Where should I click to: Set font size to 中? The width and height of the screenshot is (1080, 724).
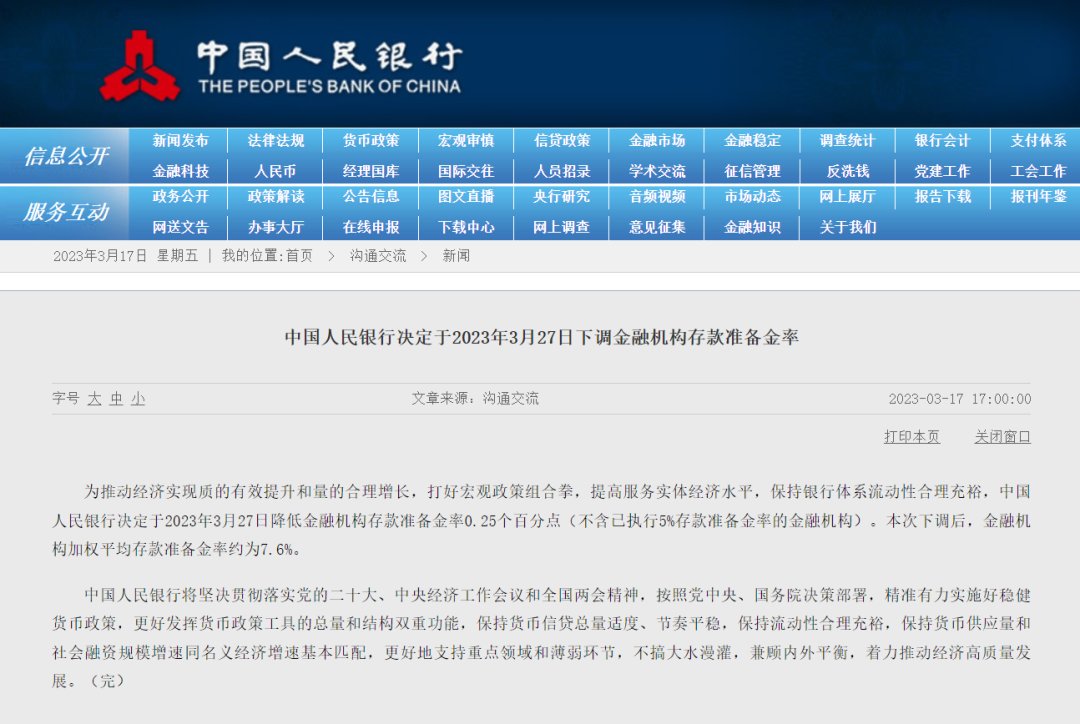point(118,398)
